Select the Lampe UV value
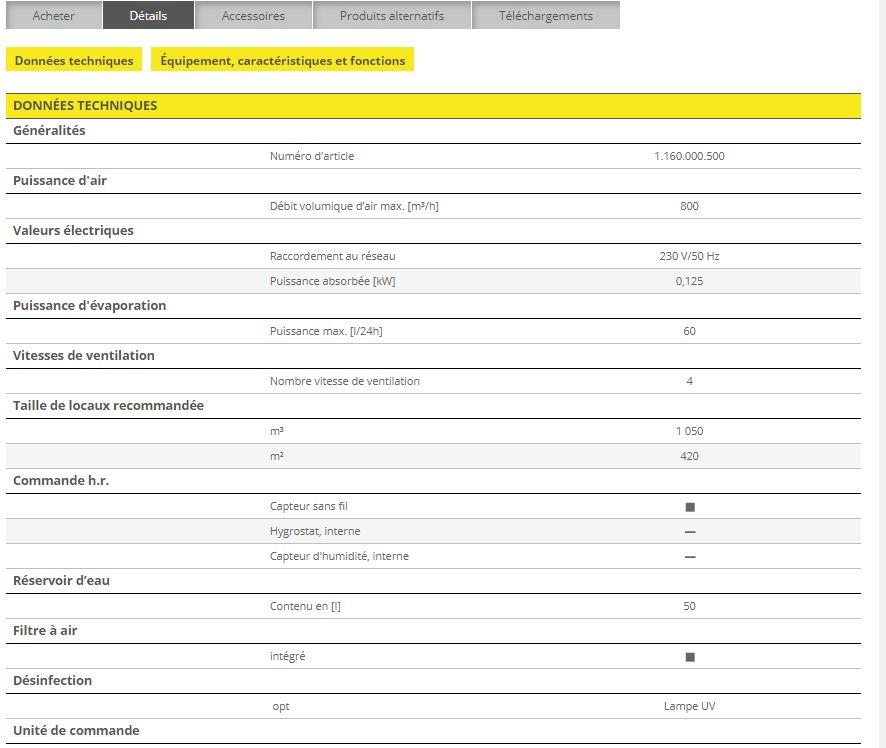The width and height of the screenshot is (886, 748). 689,706
